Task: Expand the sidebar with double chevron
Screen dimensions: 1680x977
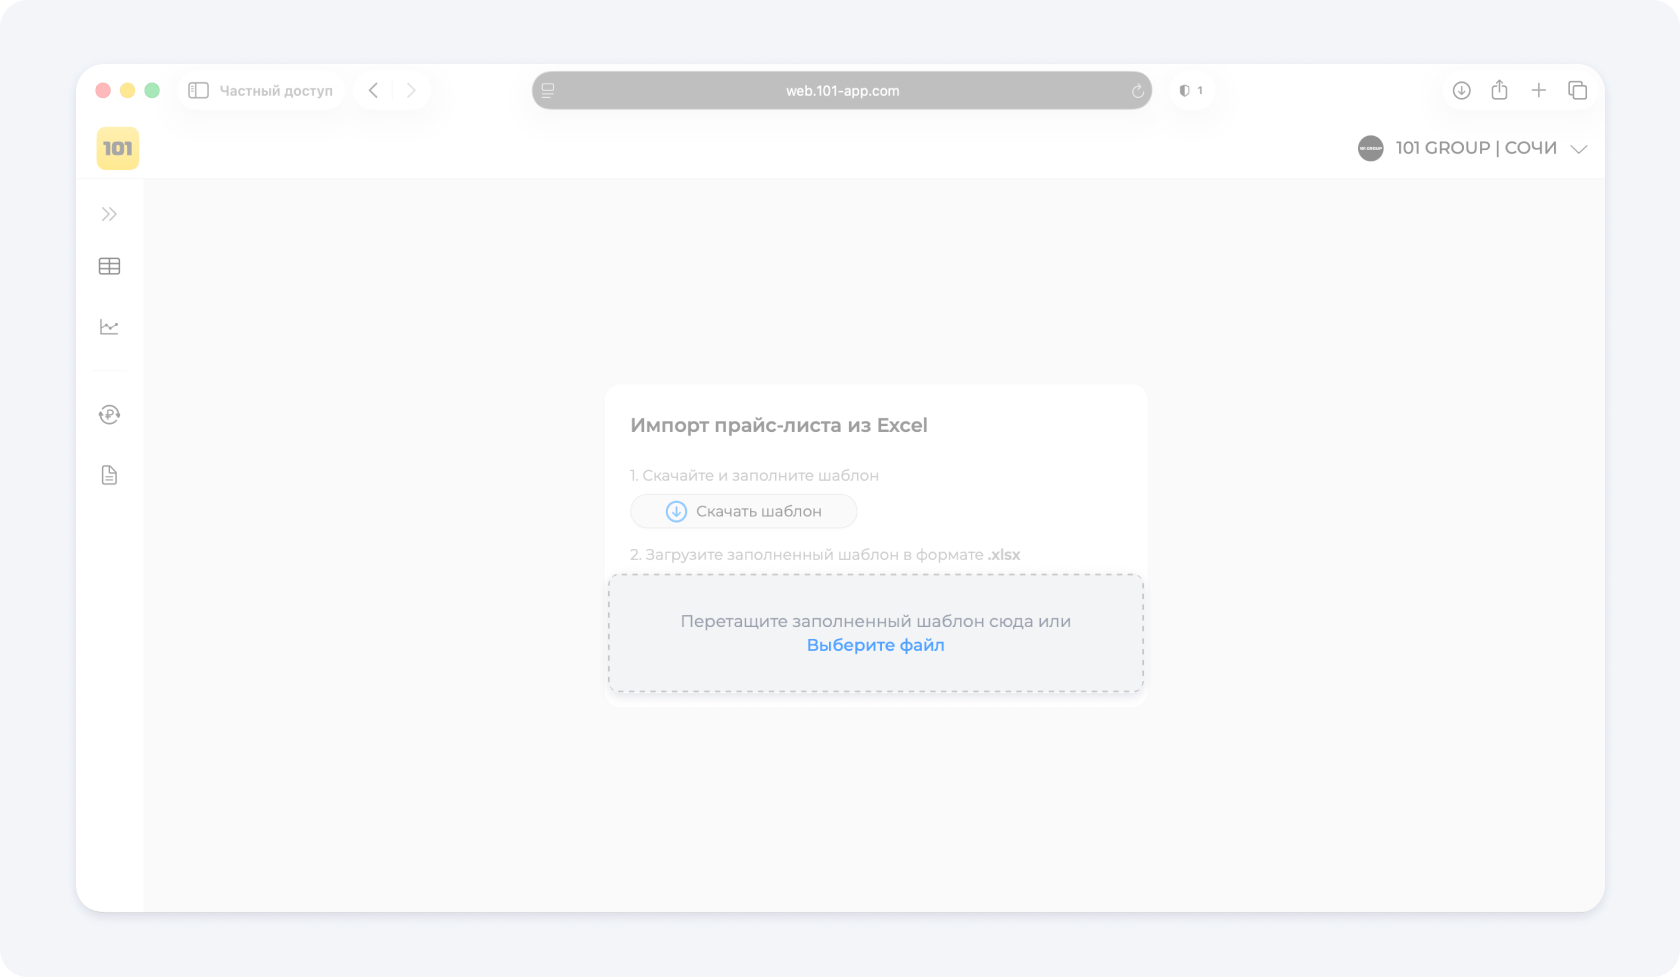Action: [109, 214]
